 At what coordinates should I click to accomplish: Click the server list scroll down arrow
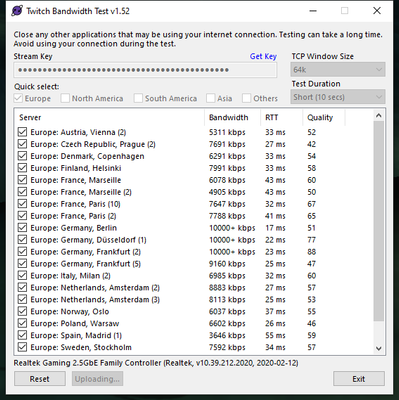[379, 349]
